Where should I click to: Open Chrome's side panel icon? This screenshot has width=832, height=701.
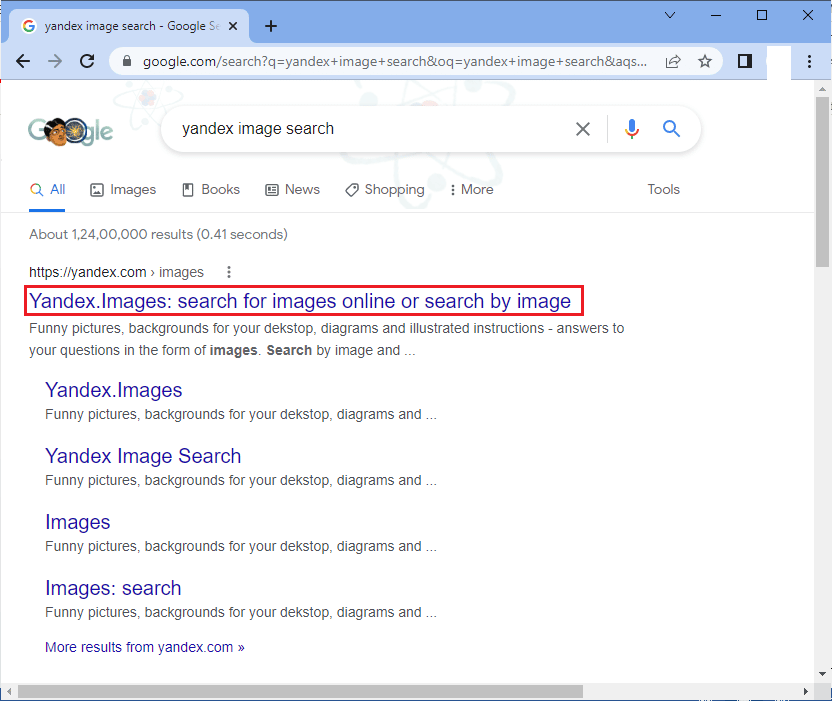click(744, 61)
